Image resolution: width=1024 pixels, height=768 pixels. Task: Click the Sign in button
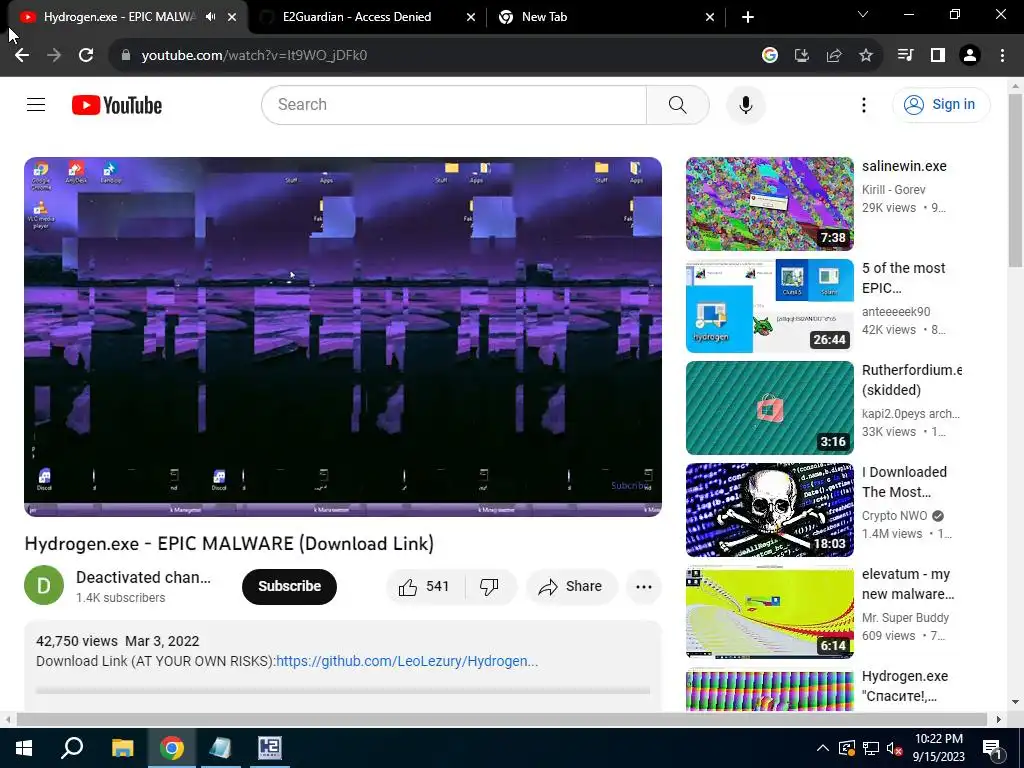pyautogui.click(x=941, y=104)
